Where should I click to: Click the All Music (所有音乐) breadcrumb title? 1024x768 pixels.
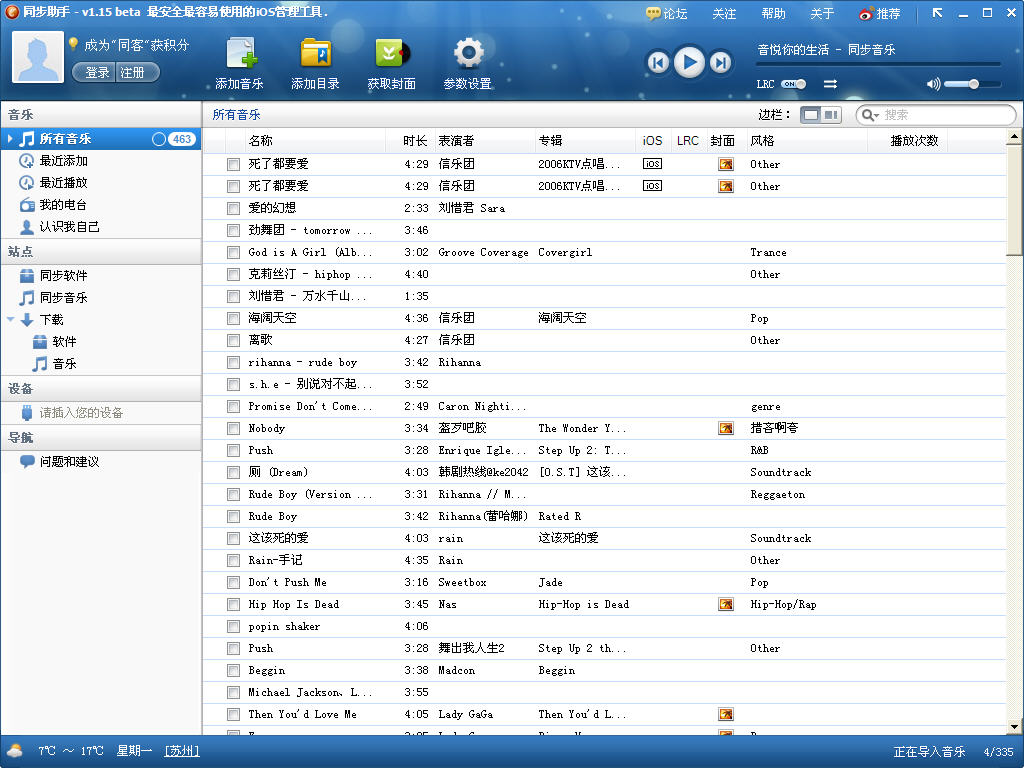(x=236, y=115)
